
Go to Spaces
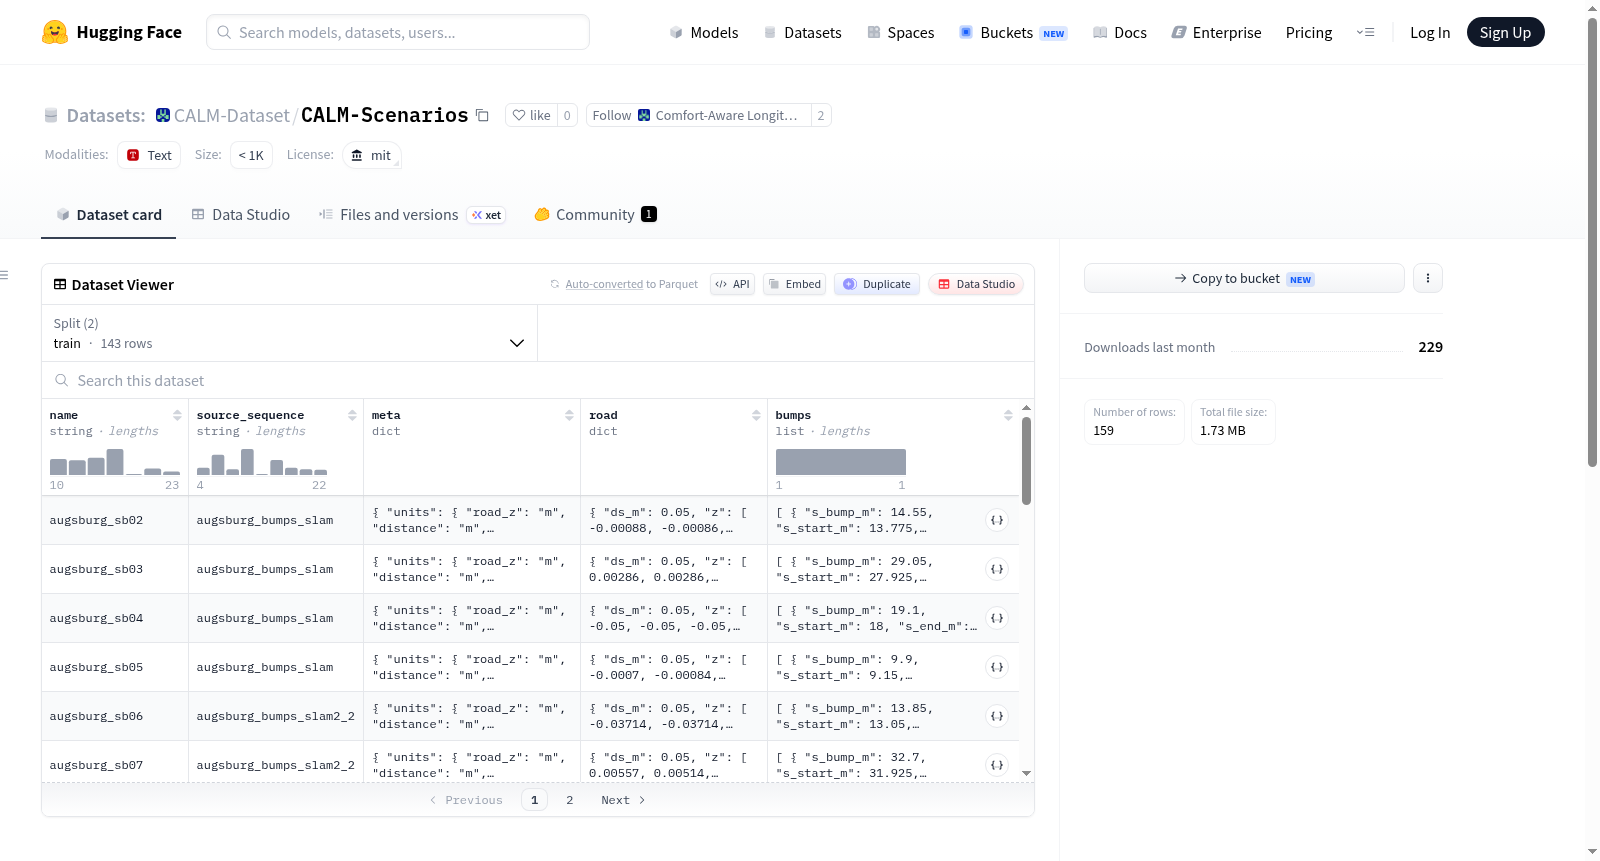click(x=900, y=33)
